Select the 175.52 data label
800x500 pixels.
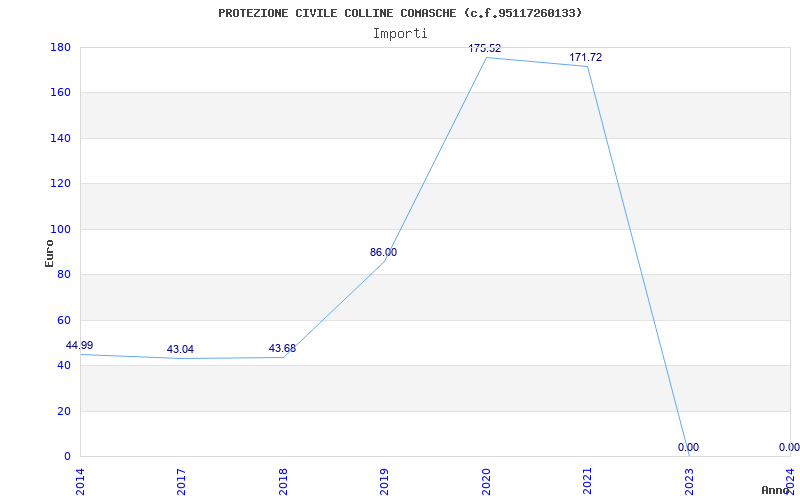click(485, 48)
